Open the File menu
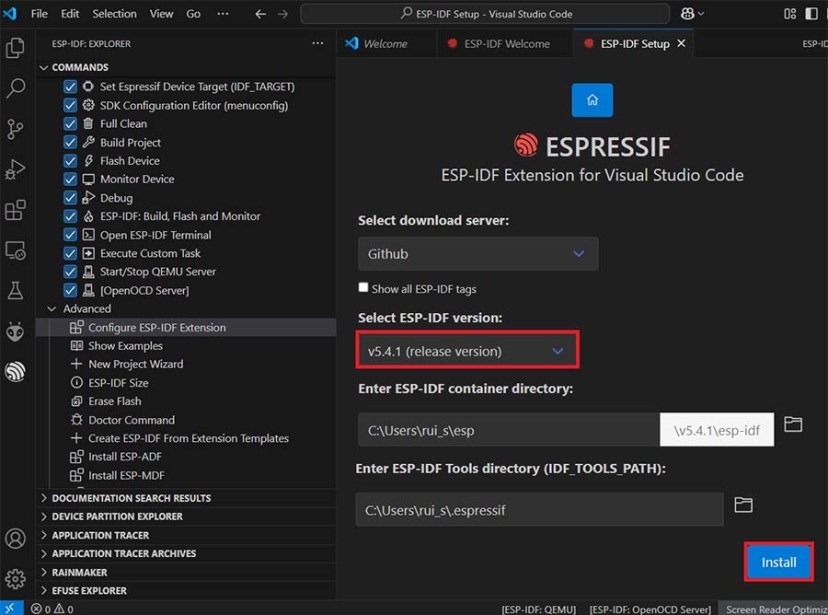828x615 pixels. (x=38, y=13)
